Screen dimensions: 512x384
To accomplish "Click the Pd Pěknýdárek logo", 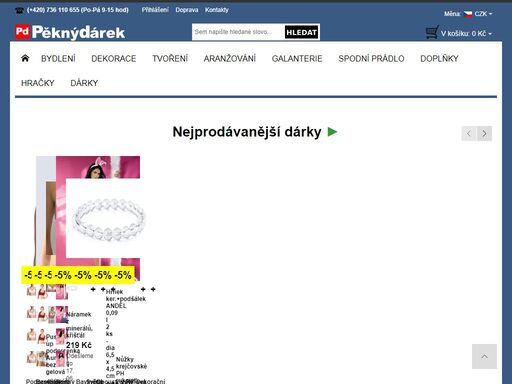I will tap(70, 32).
